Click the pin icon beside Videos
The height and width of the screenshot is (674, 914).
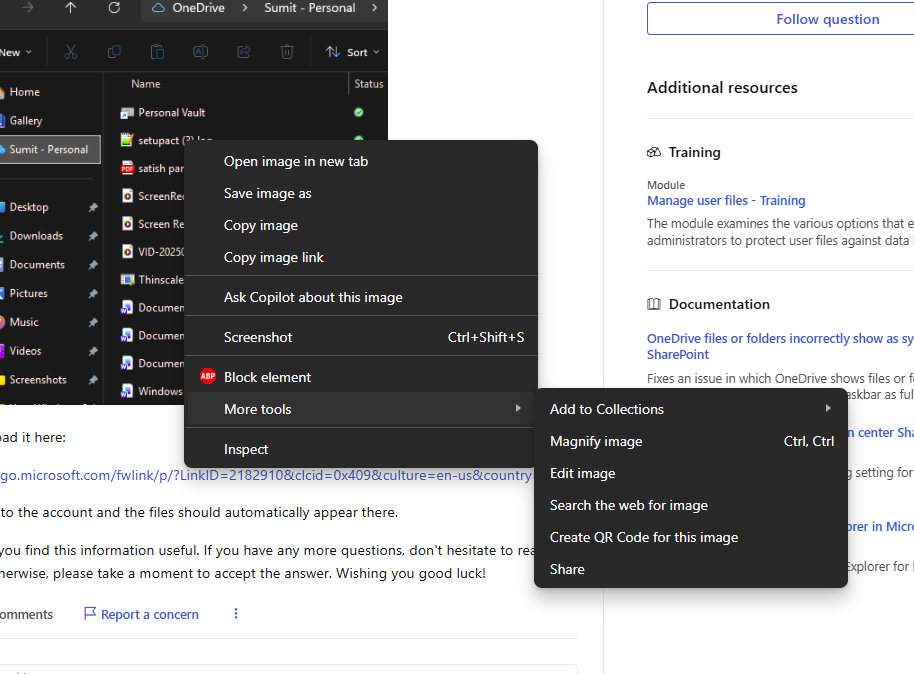[93, 351]
